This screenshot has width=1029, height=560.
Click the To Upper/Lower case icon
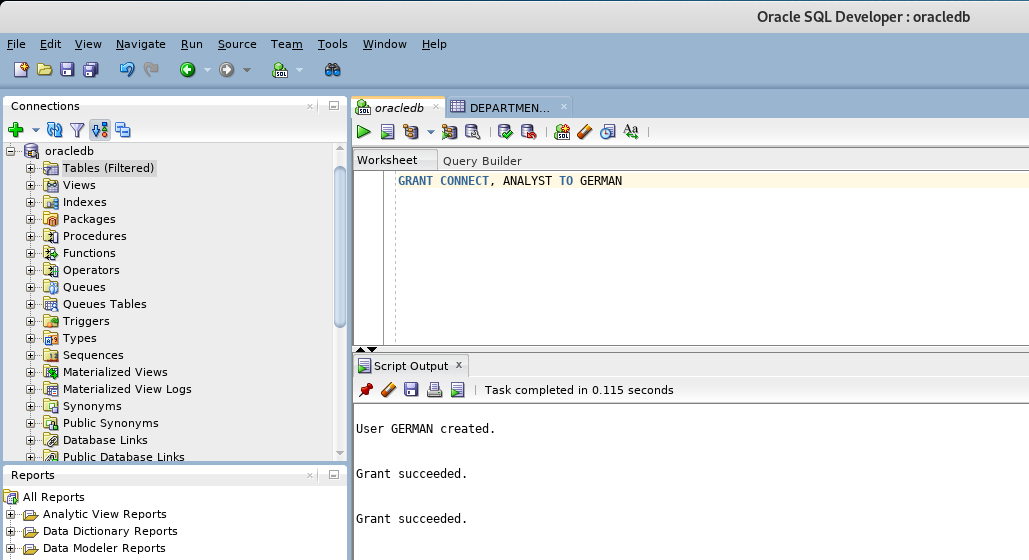631,132
